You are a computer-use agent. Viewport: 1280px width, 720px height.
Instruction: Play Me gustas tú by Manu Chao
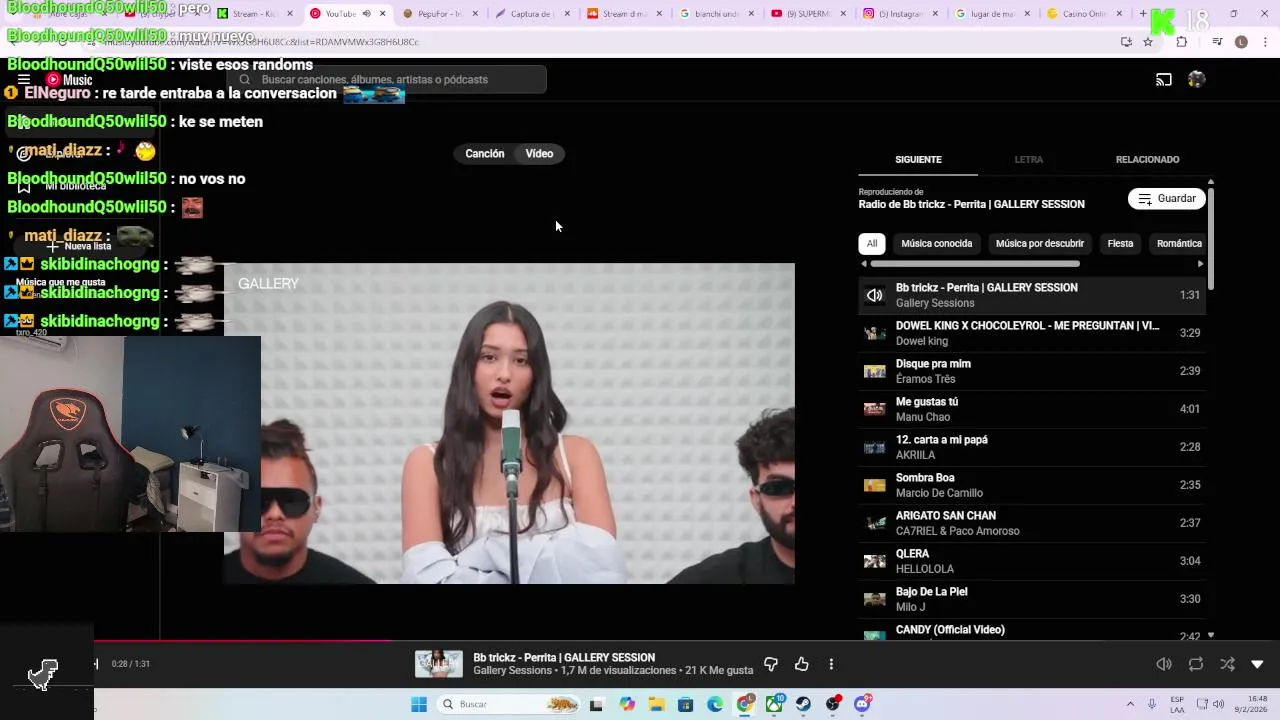click(x=1032, y=409)
